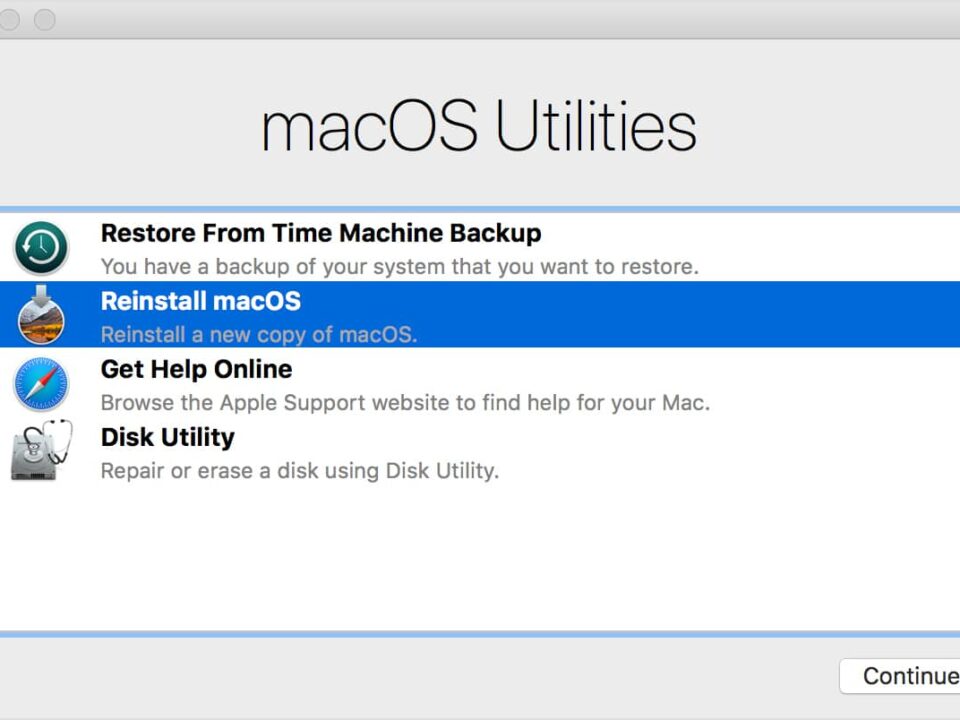Click the bold Get Help Online label
The image size is (960, 720).
(196, 369)
